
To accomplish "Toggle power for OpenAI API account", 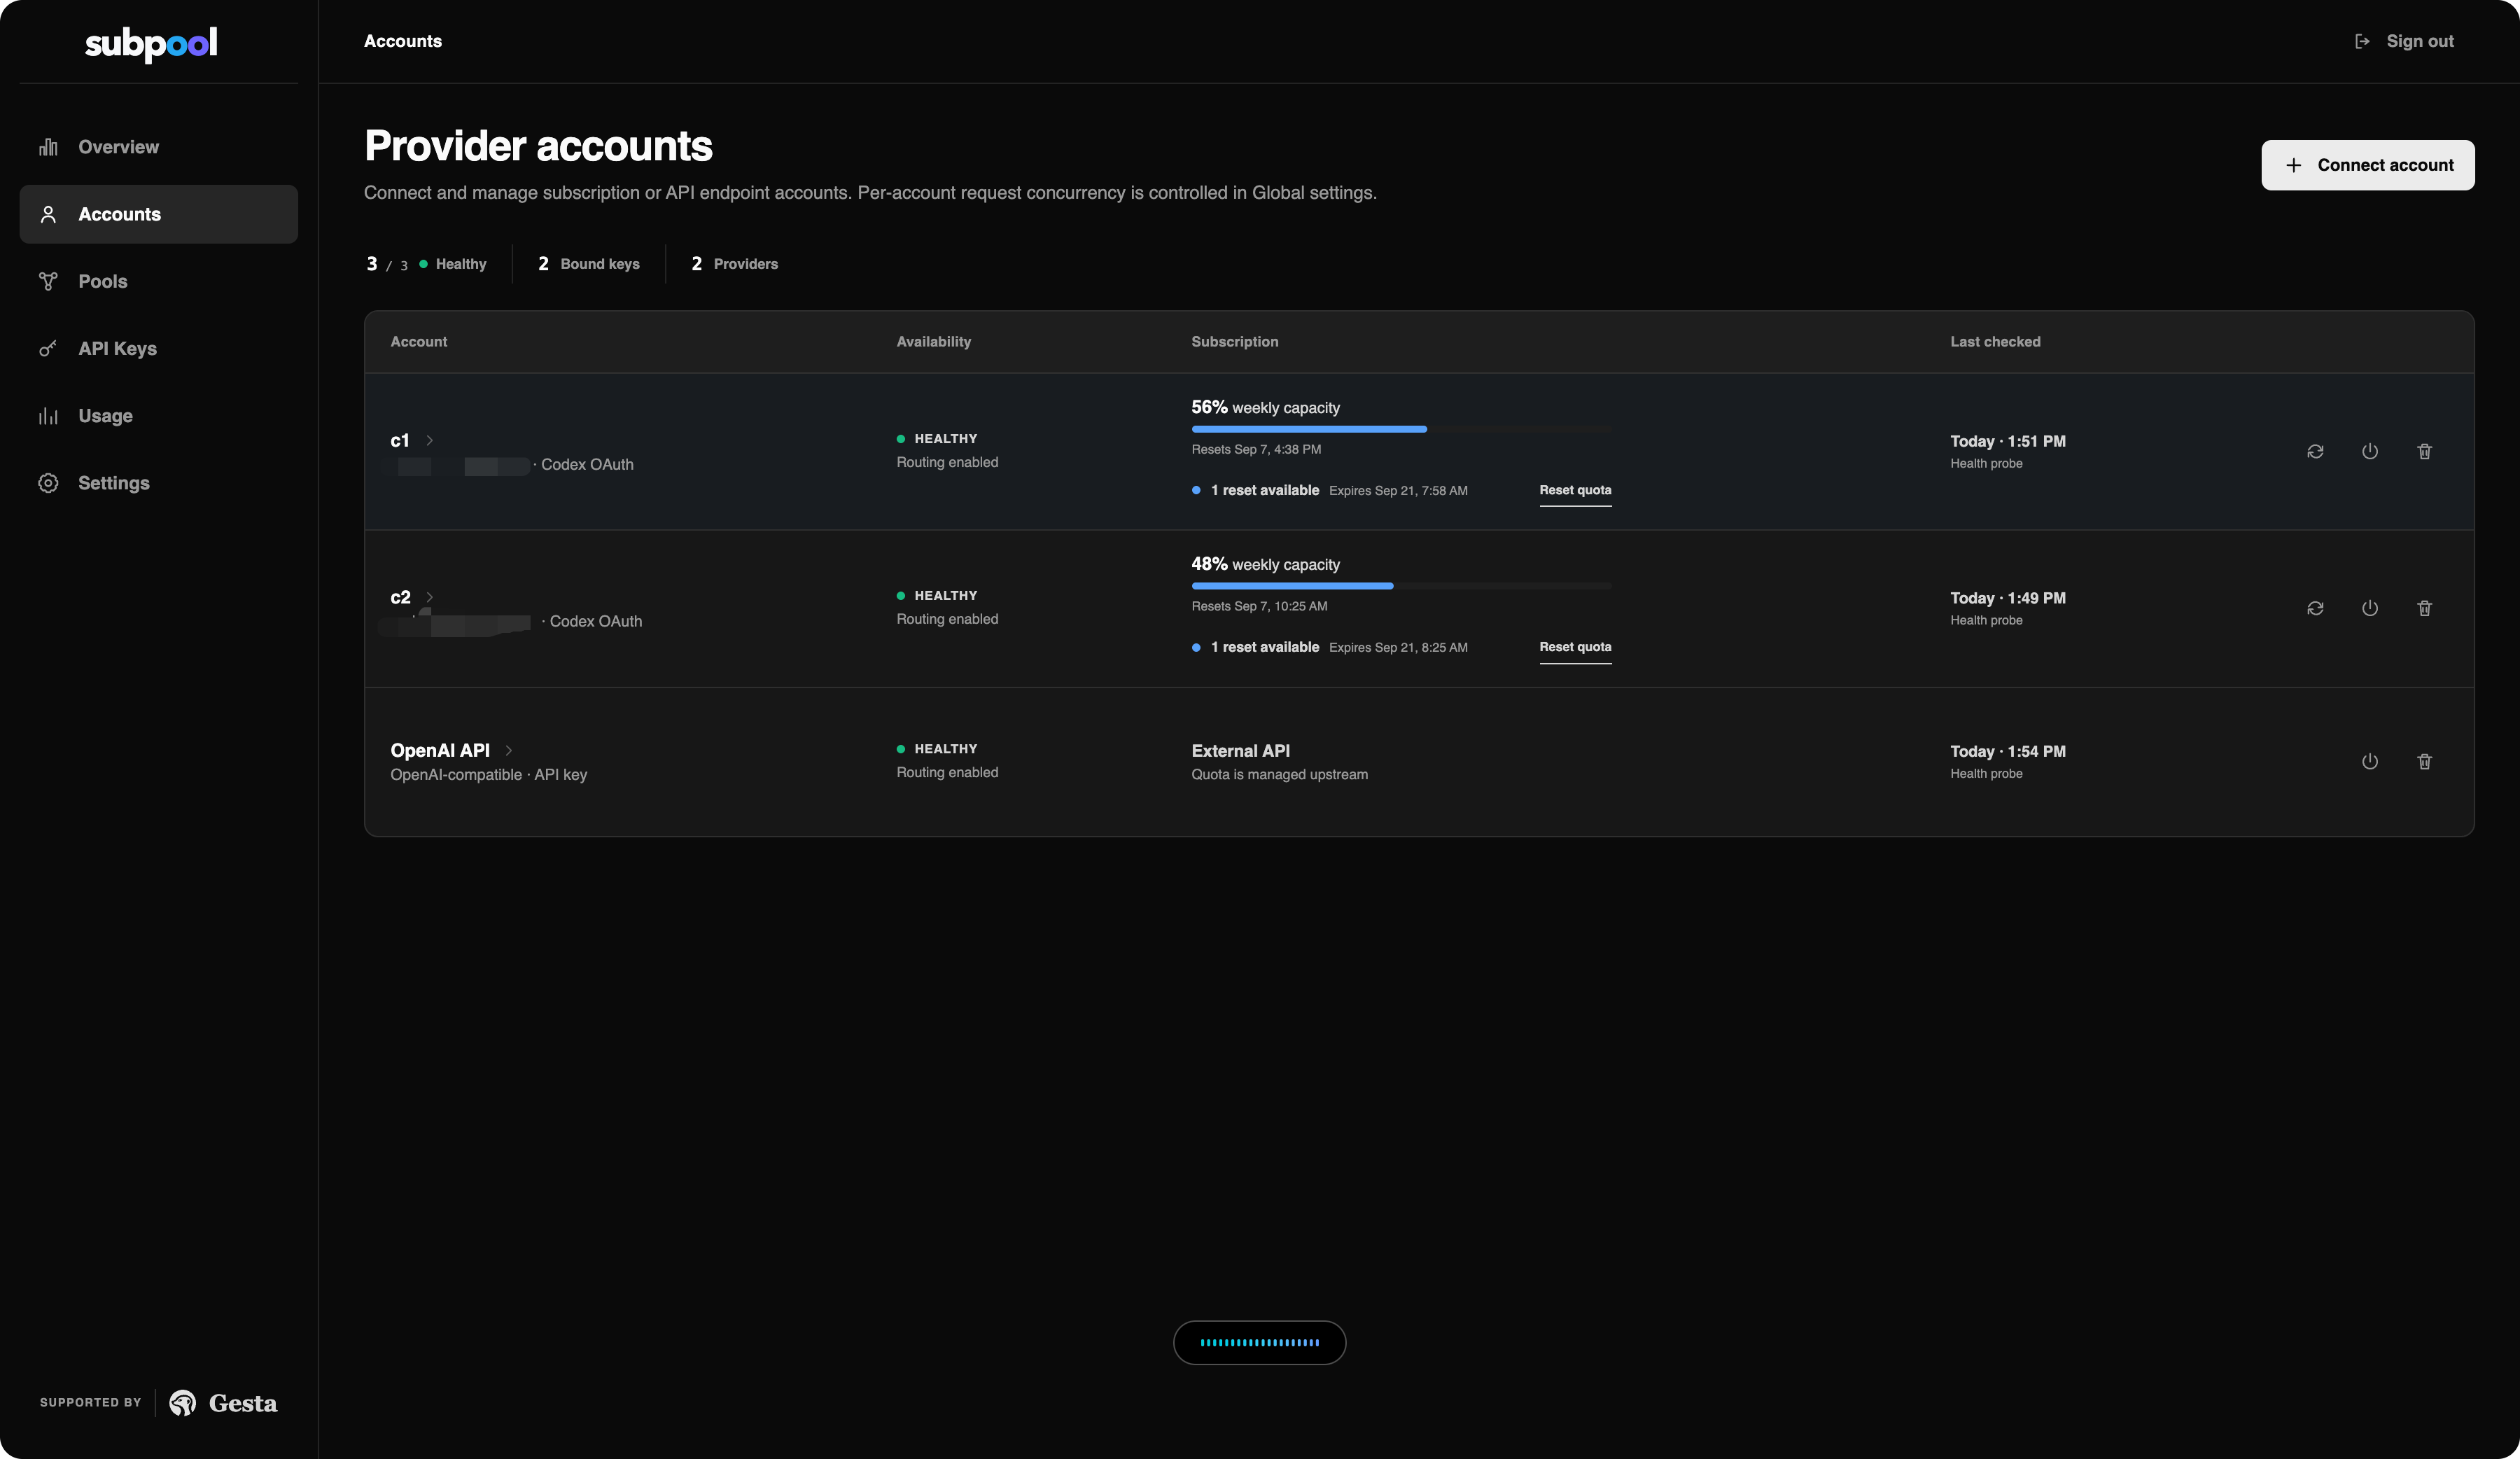I will 2370,761.
